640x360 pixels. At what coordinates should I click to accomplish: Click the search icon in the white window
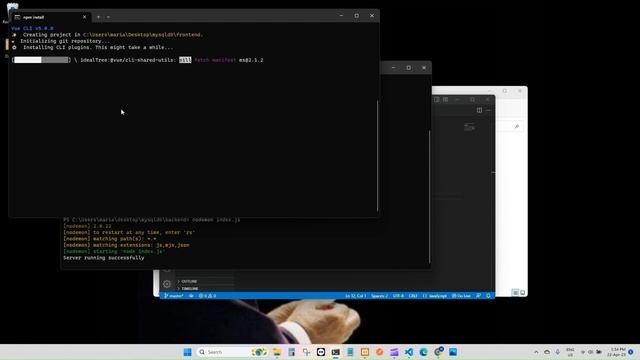[x=517, y=127]
